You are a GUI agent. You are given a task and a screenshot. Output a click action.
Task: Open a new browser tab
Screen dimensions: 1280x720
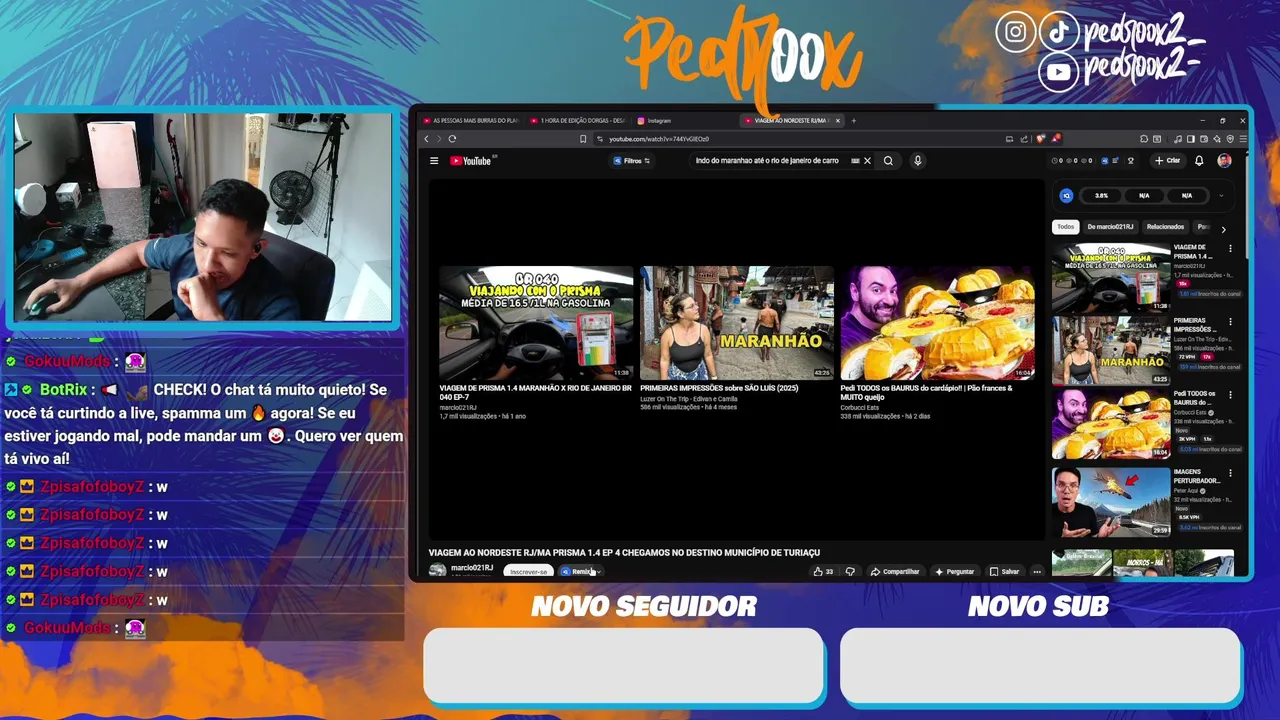pos(853,121)
